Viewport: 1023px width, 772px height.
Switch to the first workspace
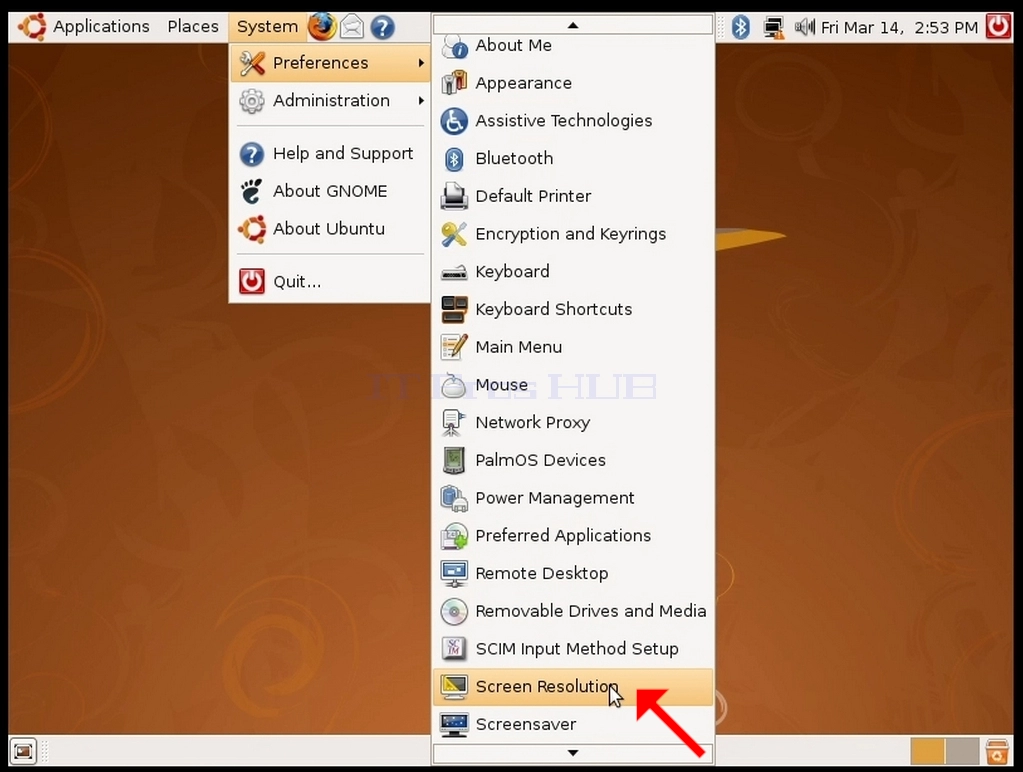[x=928, y=751]
